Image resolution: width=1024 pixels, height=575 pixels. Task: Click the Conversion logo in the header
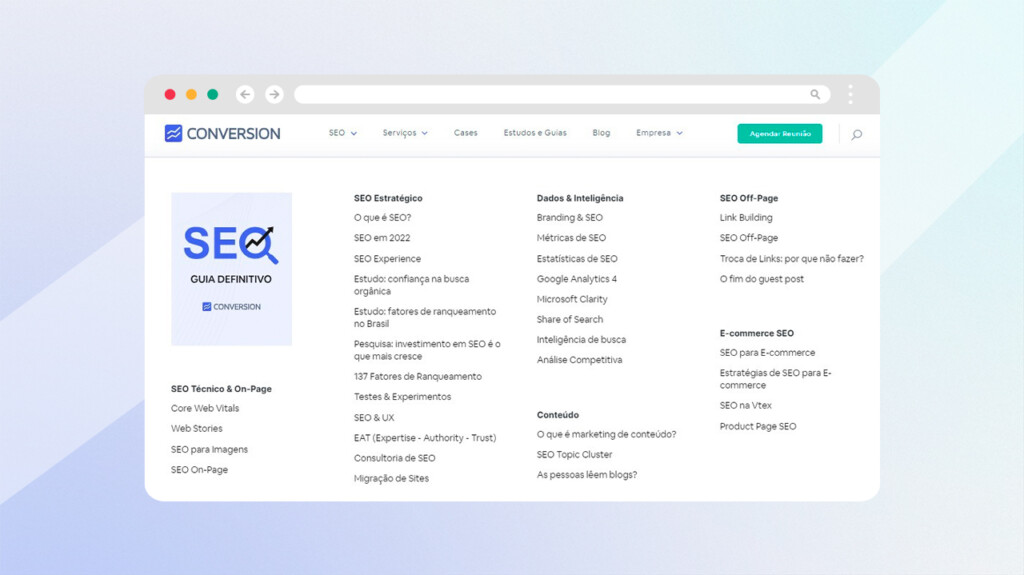223,133
